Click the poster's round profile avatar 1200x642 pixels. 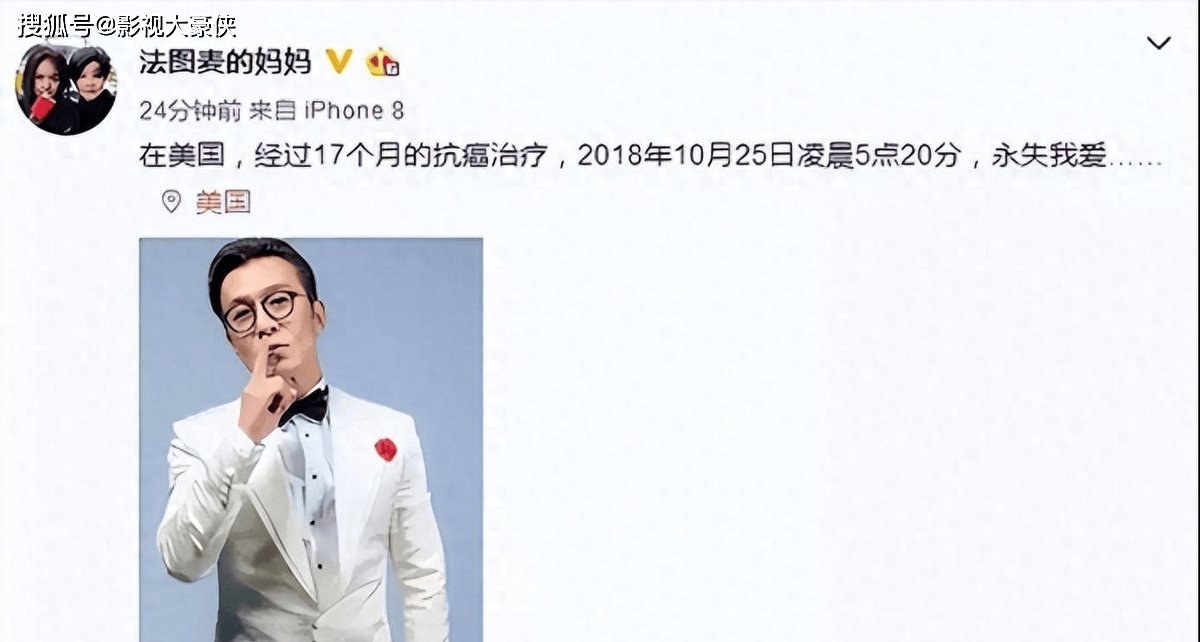[65, 89]
